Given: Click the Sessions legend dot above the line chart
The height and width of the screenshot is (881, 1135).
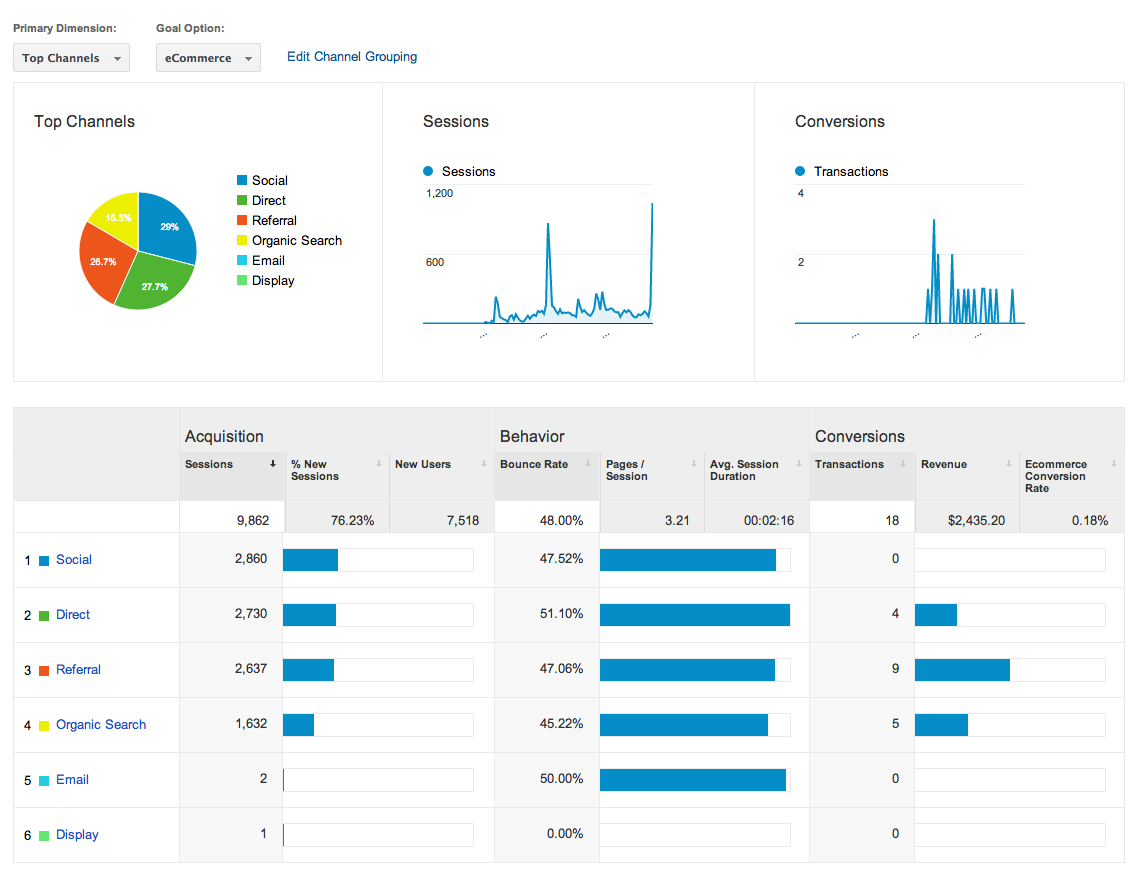Looking at the screenshot, I should (x=428, y=171).
